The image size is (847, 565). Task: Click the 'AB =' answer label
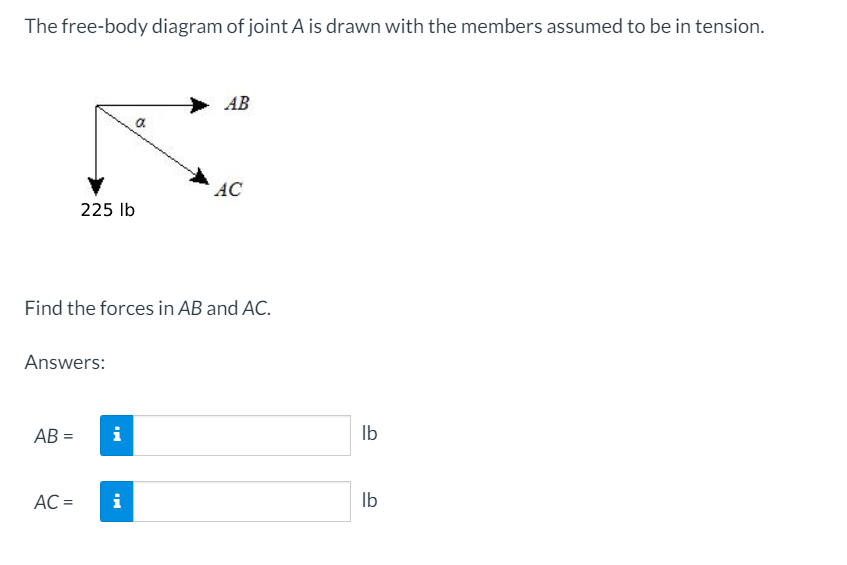tap(54, 436)
